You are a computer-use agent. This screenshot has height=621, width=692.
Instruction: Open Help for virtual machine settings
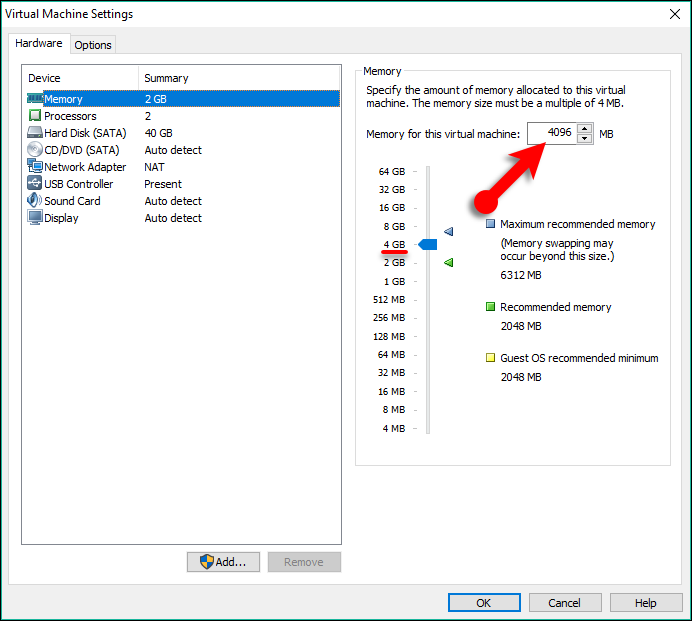click(x=646, y=603)
